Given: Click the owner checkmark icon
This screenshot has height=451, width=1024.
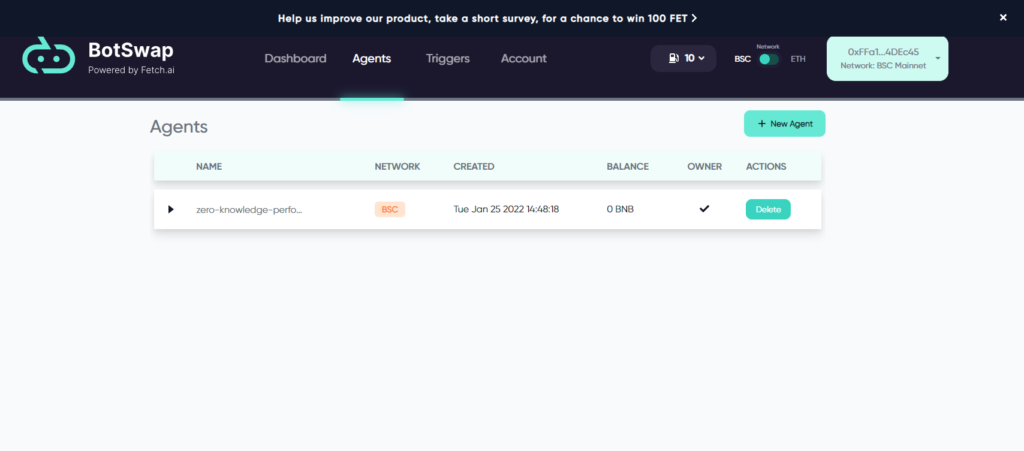Looking at the screenshot, I should [704, 209].
